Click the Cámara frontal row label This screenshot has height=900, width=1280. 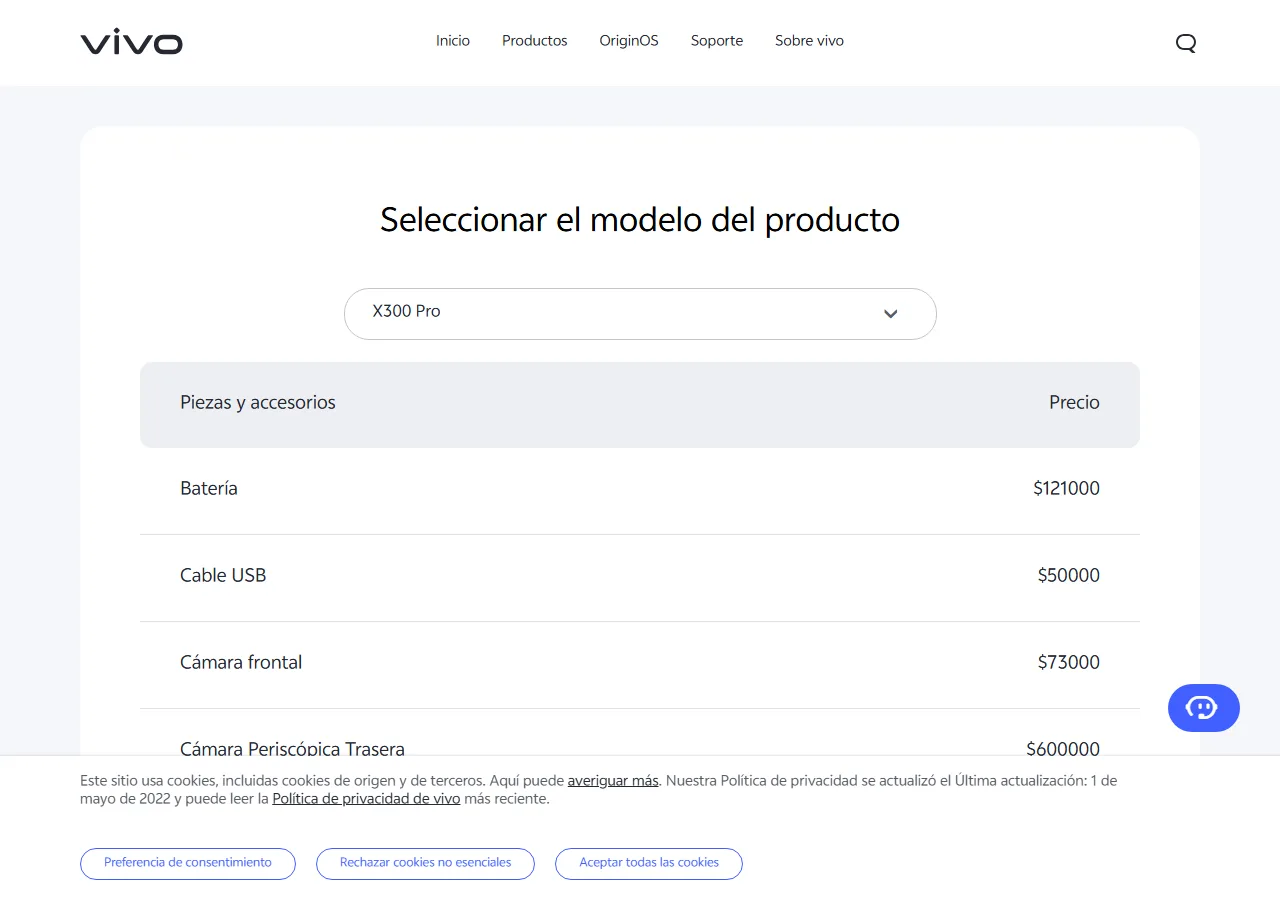(x=241, y=663)
